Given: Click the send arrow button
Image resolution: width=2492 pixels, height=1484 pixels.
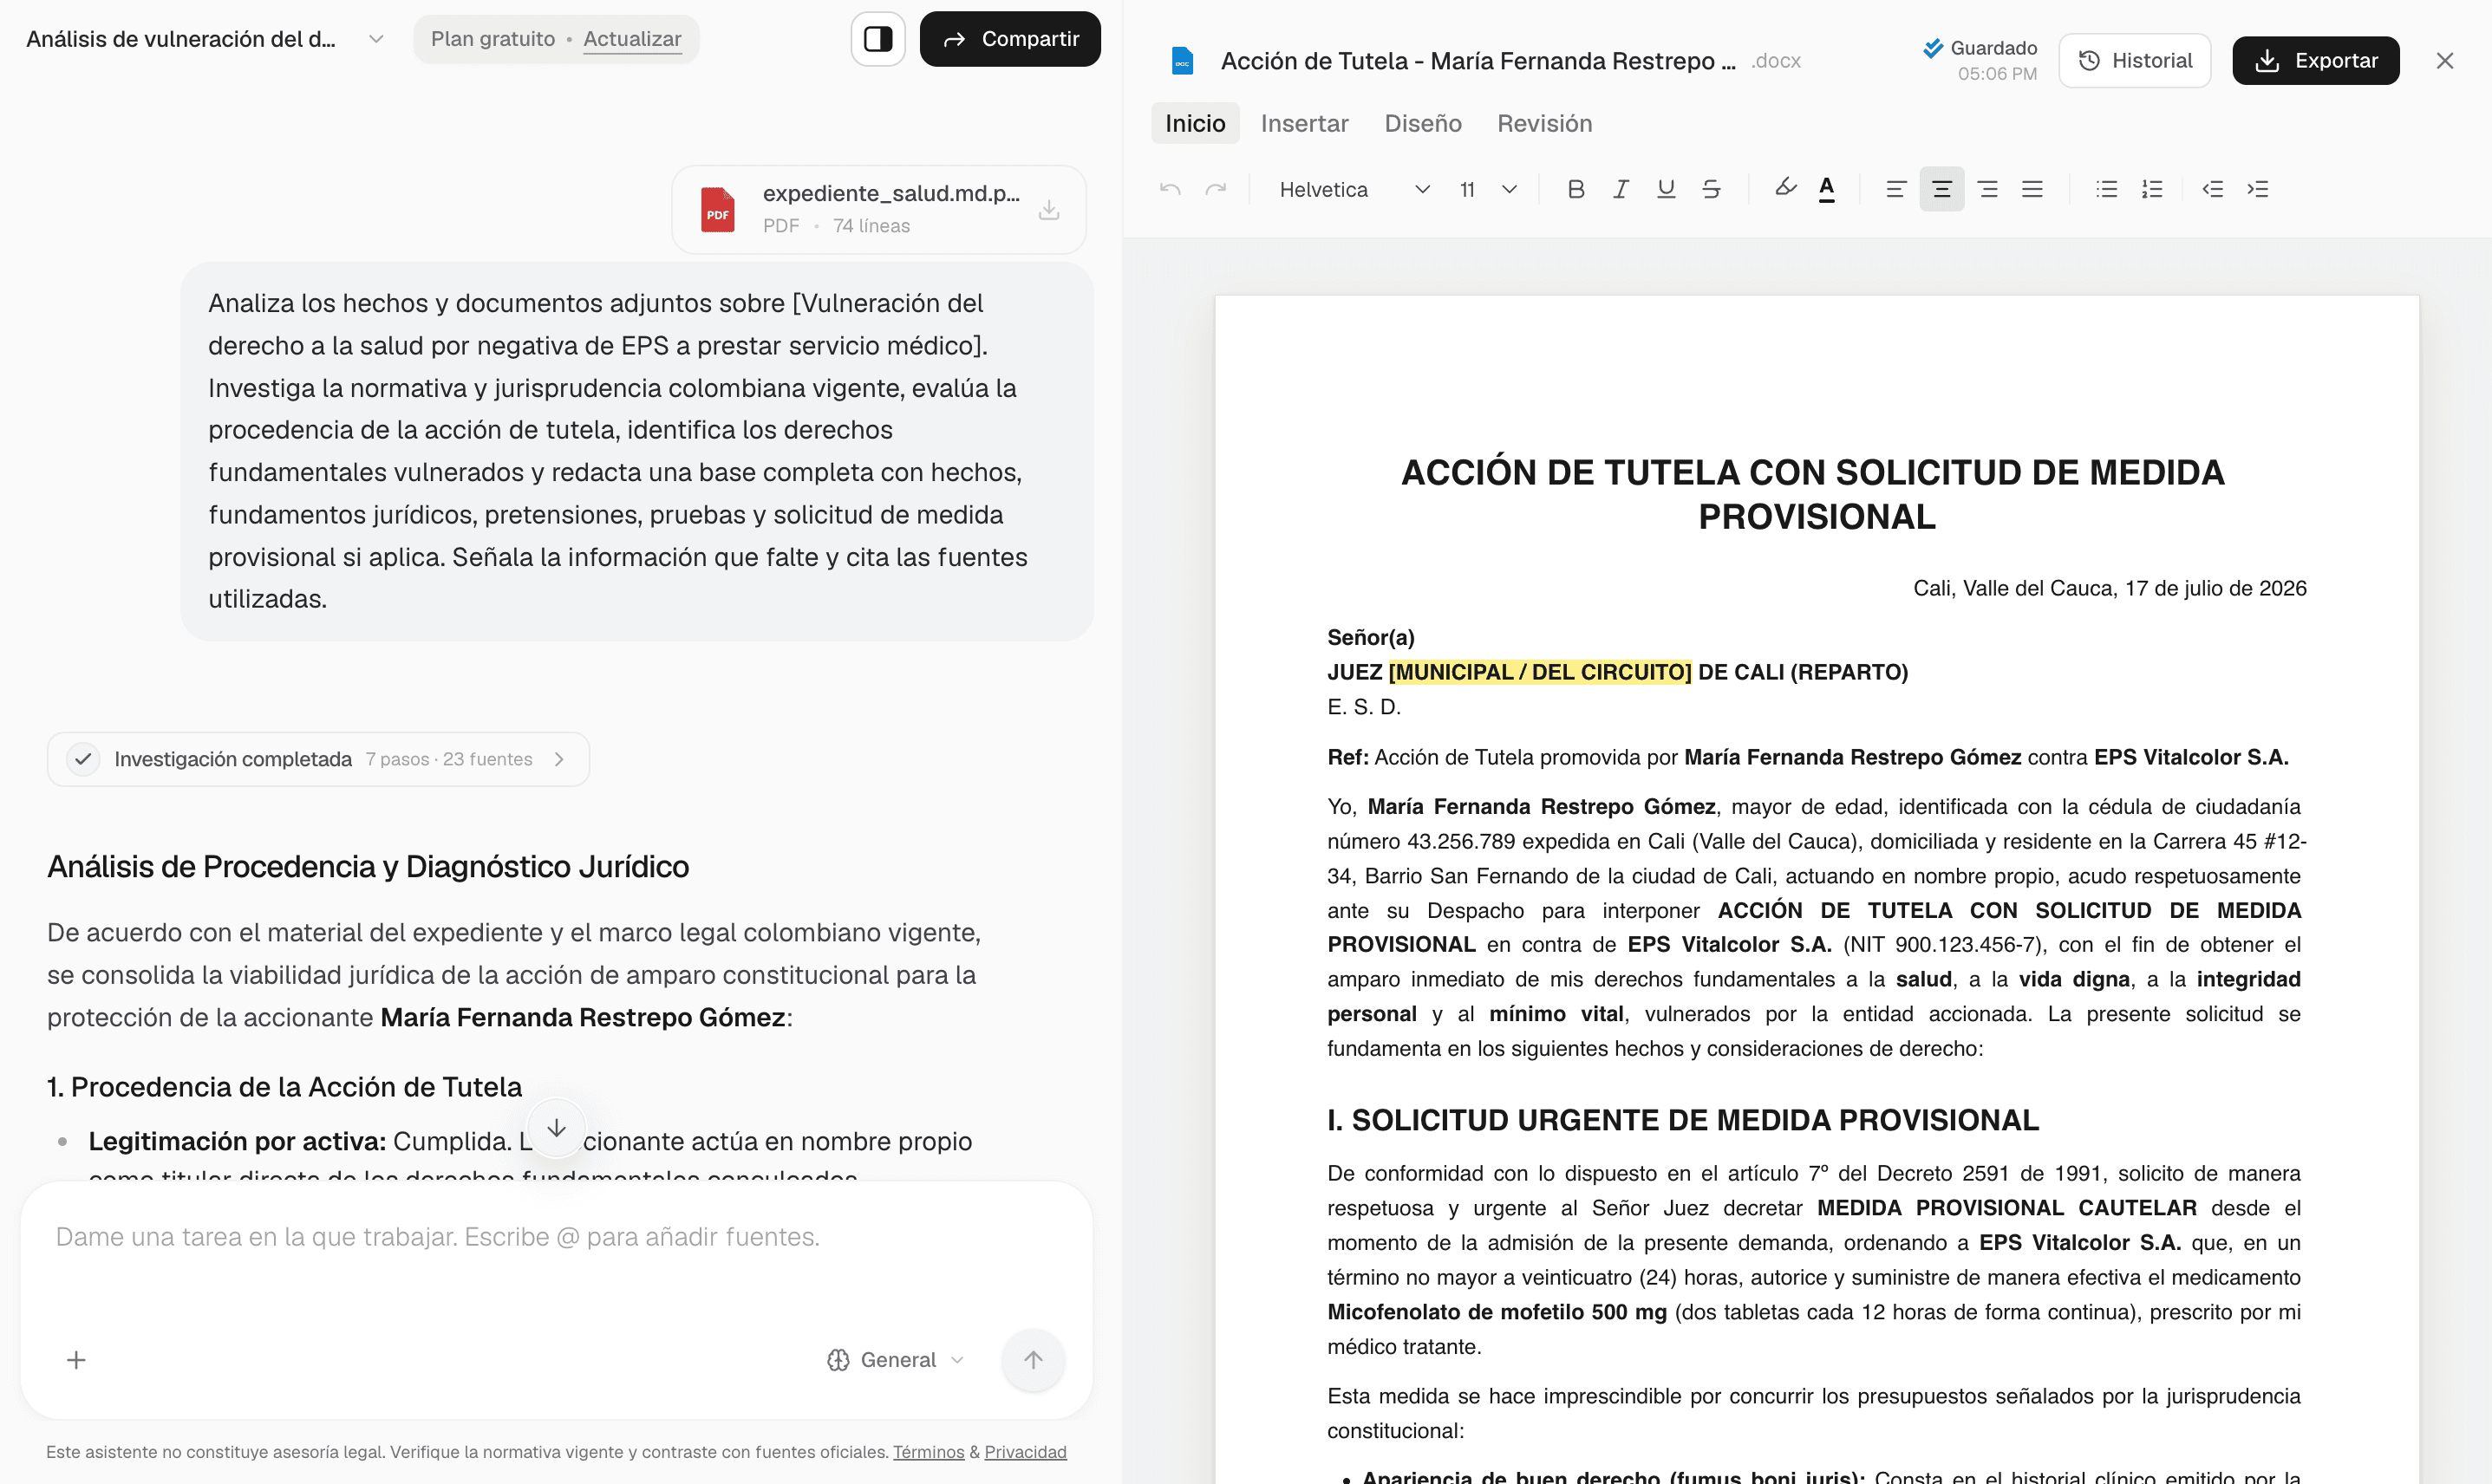Looking at the screenshot, I should tap(1033, 1359).
